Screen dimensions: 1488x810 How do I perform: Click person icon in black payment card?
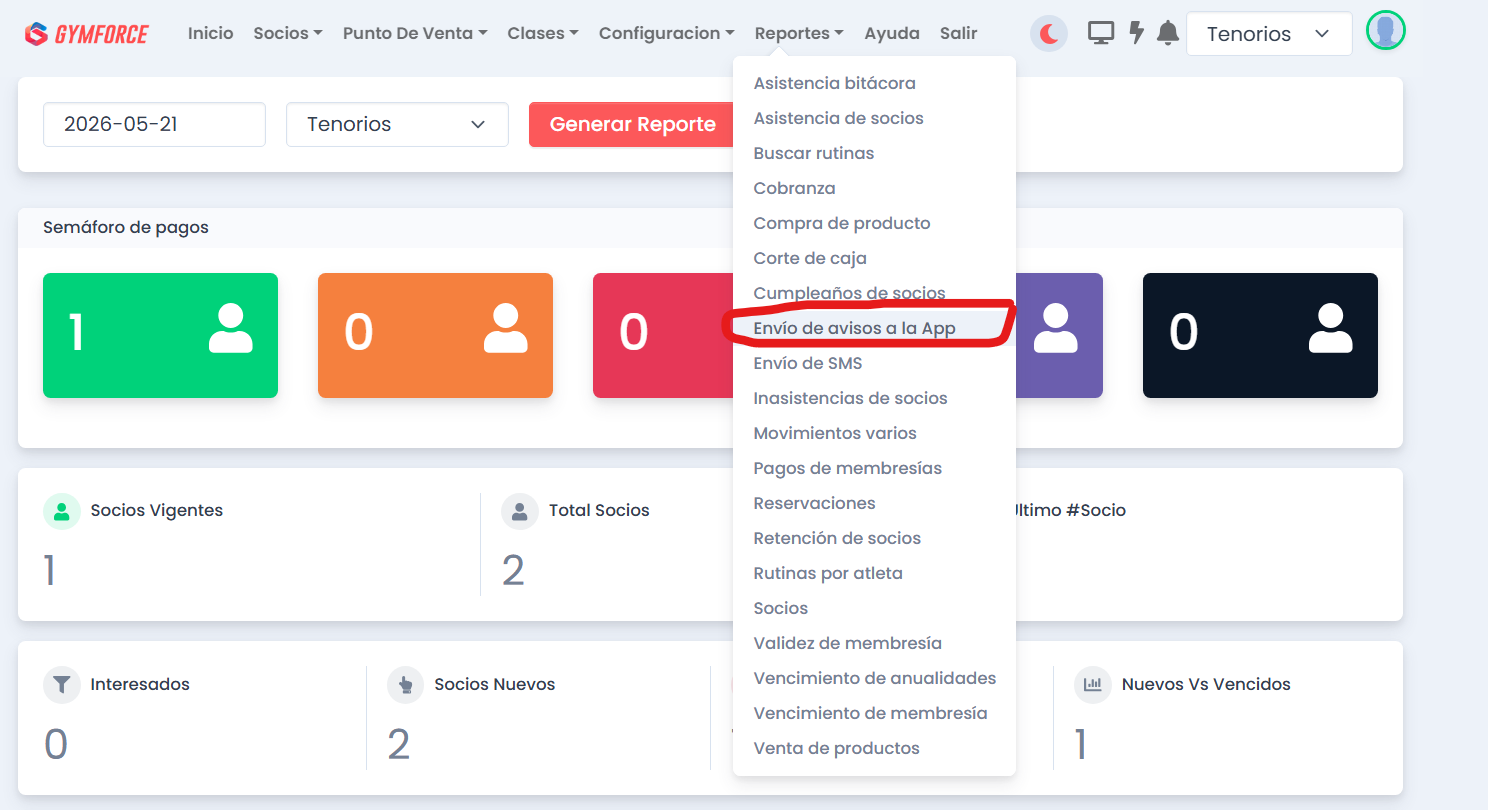coord(1331,329)
